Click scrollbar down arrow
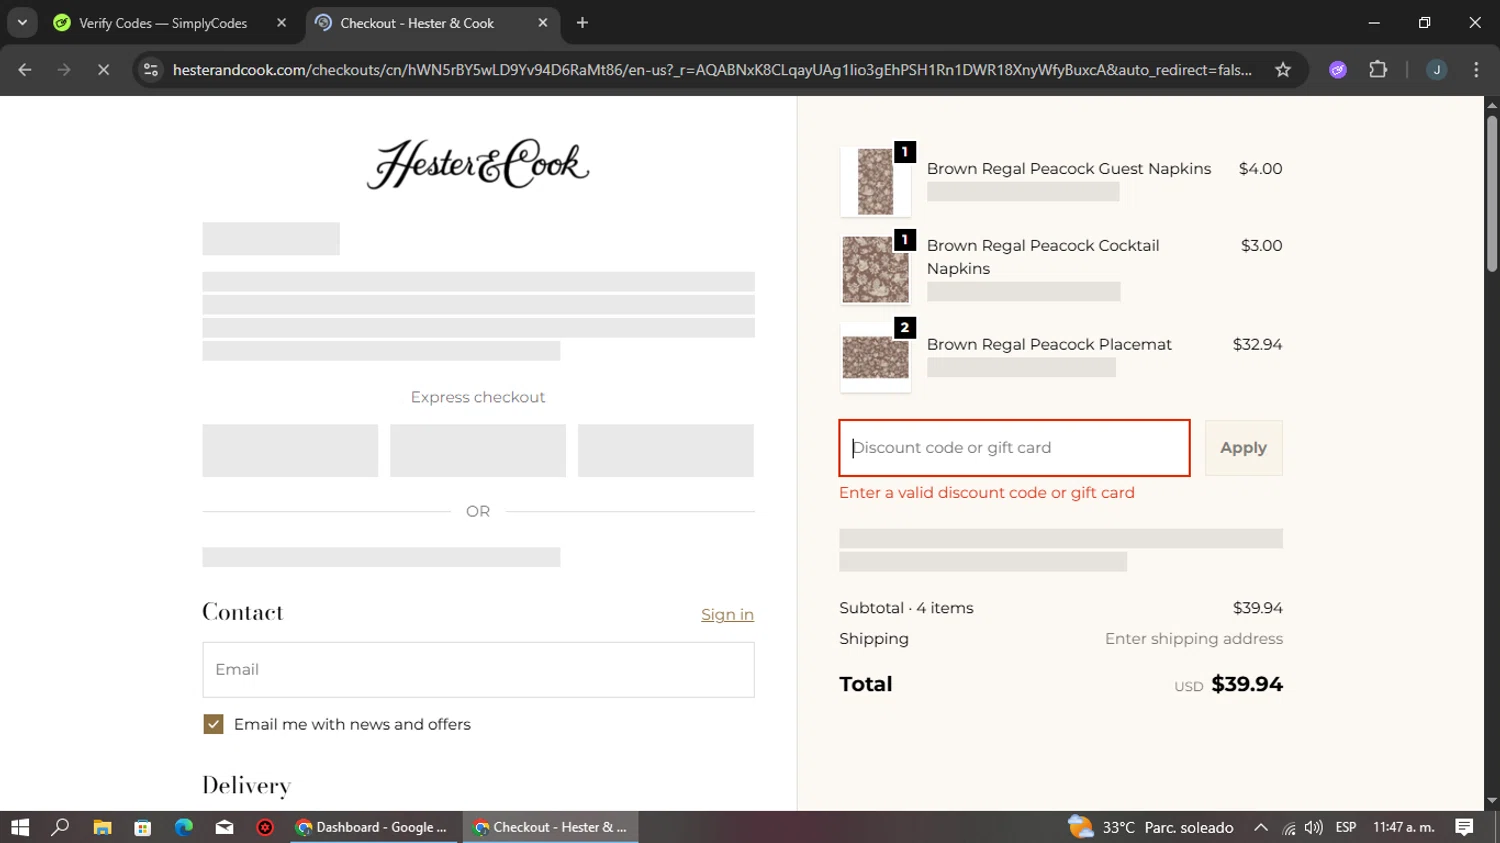The image size is (1500, 843). [1492, 801]
